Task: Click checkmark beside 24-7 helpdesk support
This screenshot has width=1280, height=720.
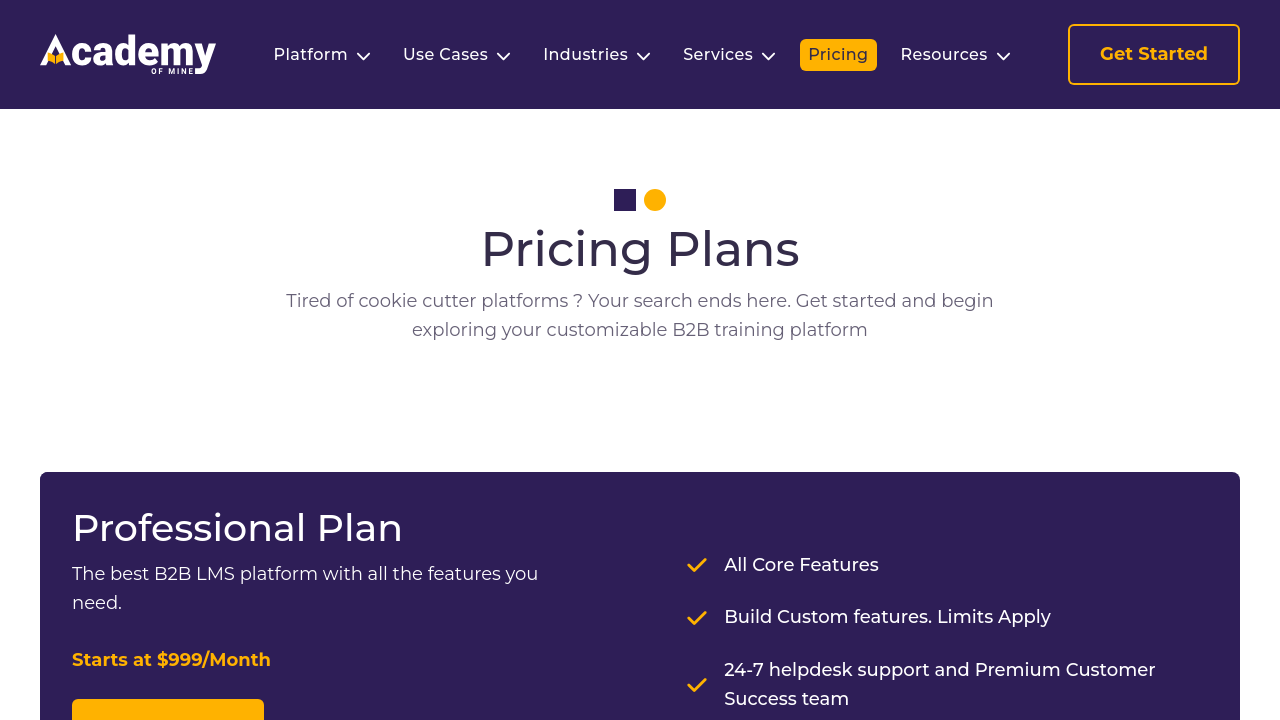Action: point(697,685)
